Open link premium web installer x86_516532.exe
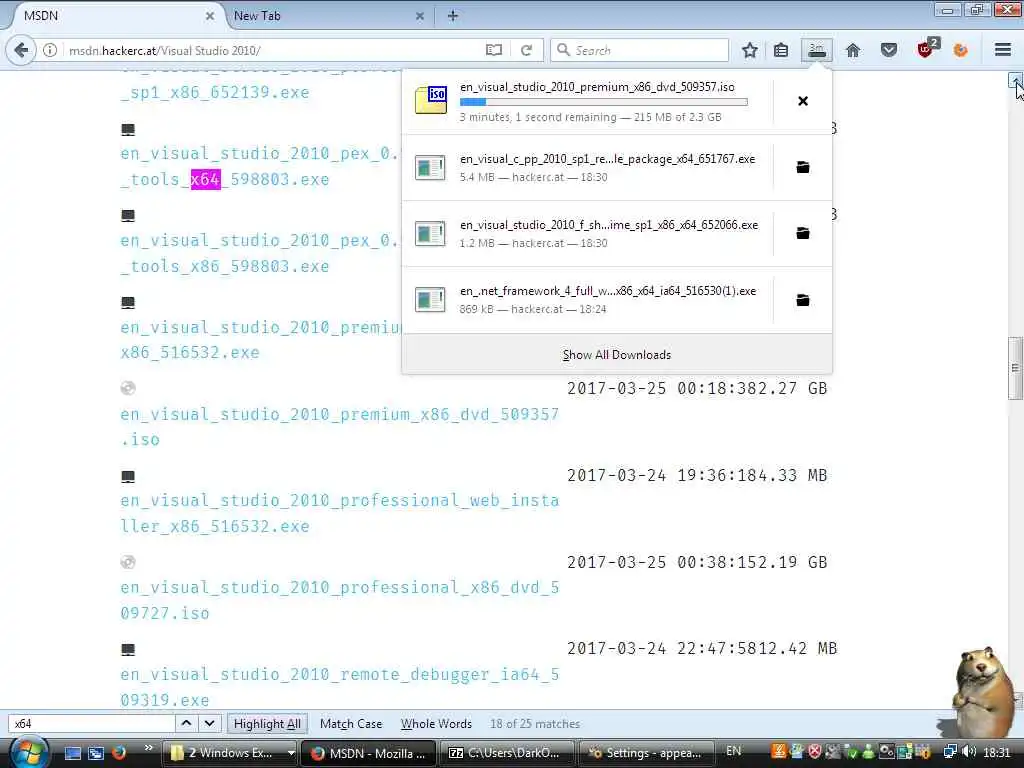 [x=261, y=340]
